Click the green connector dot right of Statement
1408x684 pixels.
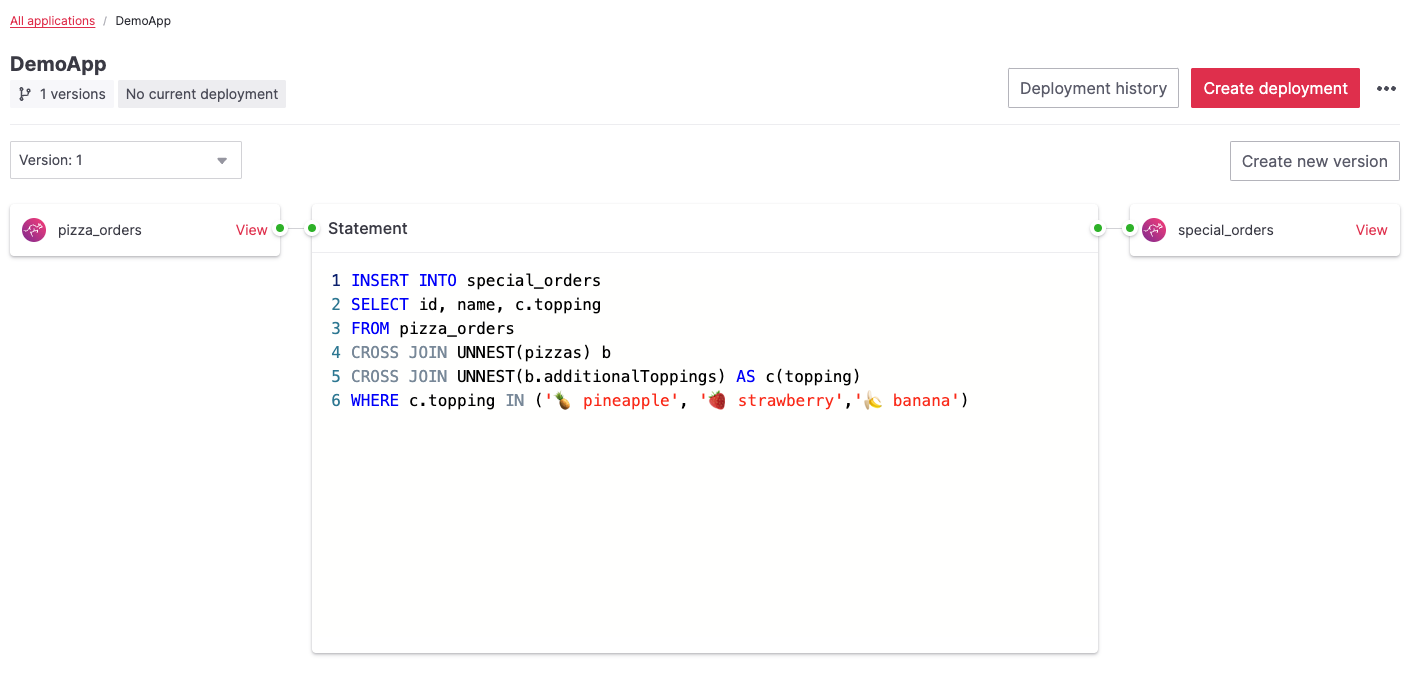1097,228
